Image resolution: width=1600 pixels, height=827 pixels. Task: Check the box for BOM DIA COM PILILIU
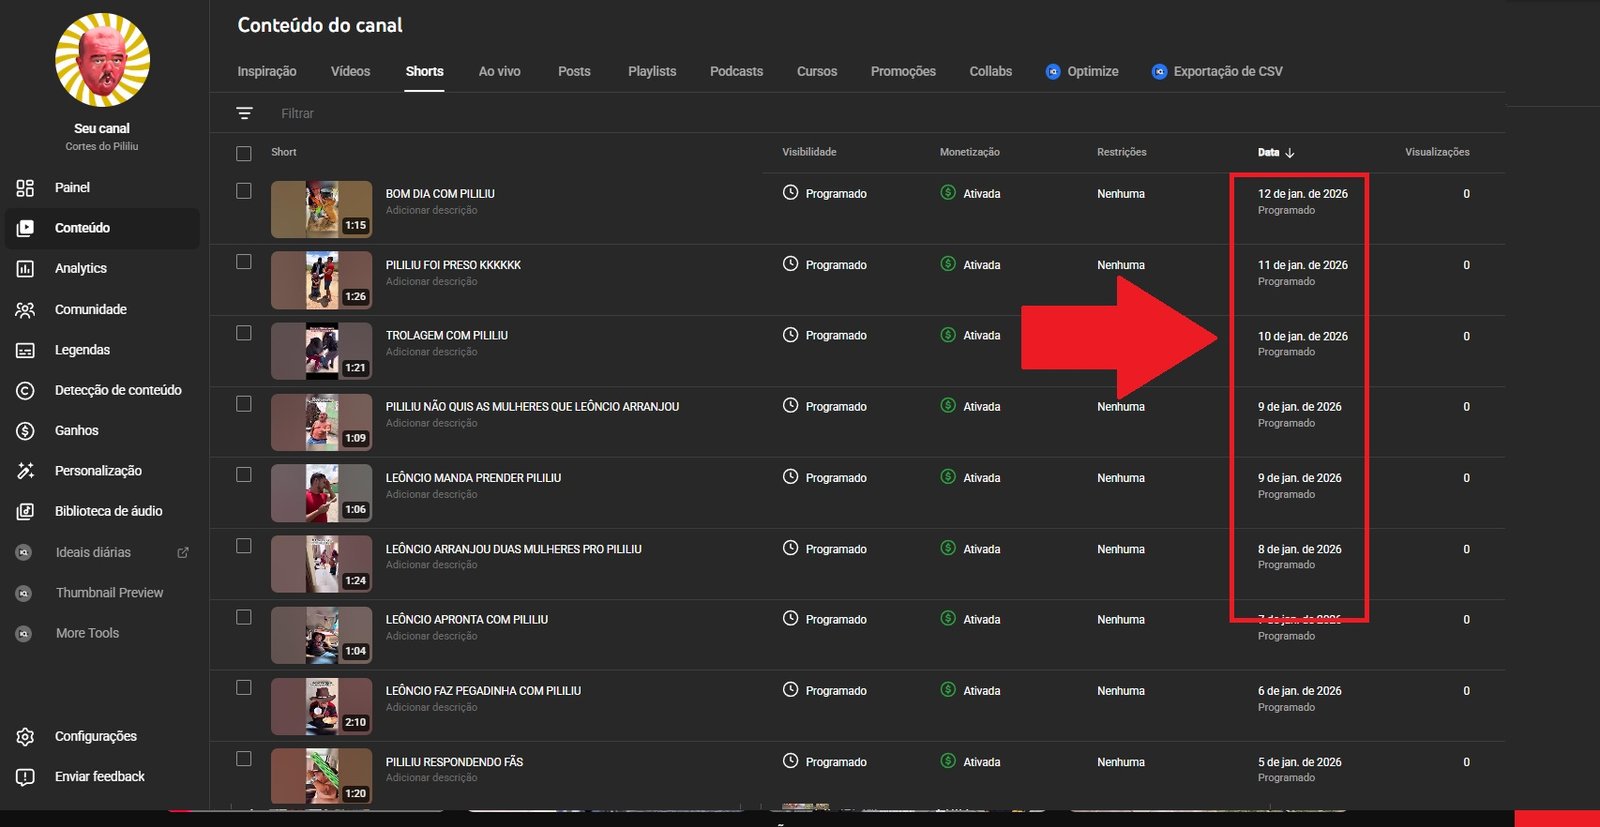(244, 191)
